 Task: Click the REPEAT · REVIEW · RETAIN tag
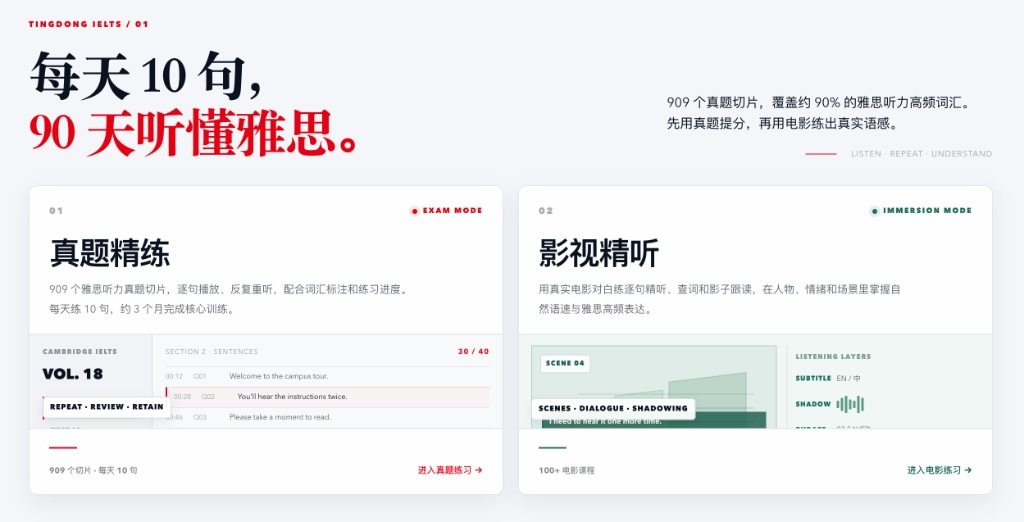tap(106, 406)
